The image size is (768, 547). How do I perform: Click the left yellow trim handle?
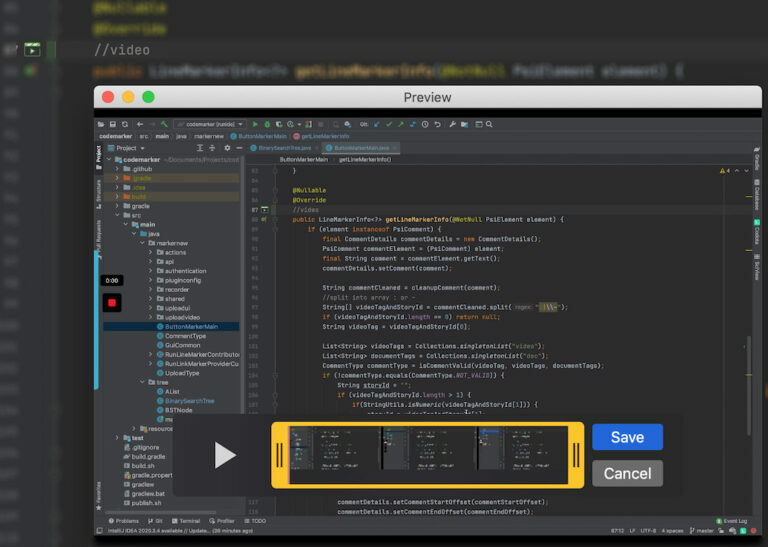(280, 455)
